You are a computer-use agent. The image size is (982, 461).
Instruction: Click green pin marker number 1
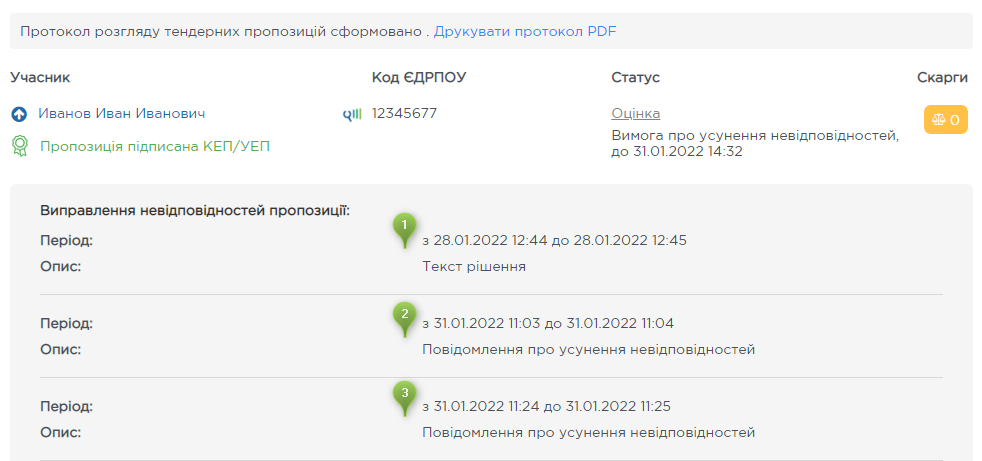pos(404,227)
